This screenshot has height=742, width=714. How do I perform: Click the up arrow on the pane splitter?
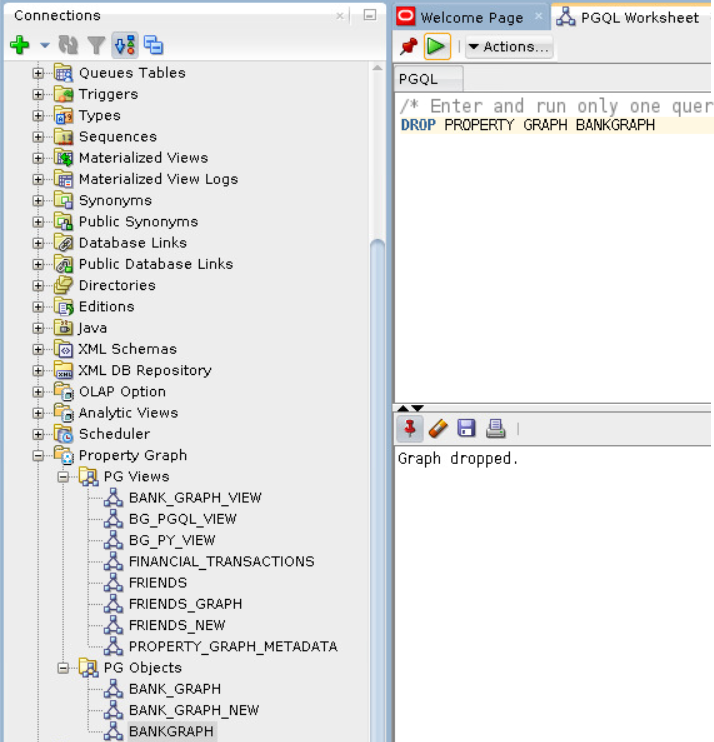pyautogui.click(x=403, y=408)
